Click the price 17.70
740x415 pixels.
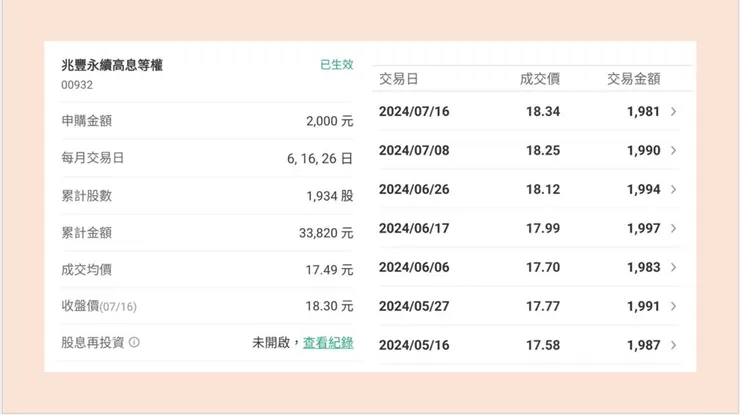[x=543, y=267]
